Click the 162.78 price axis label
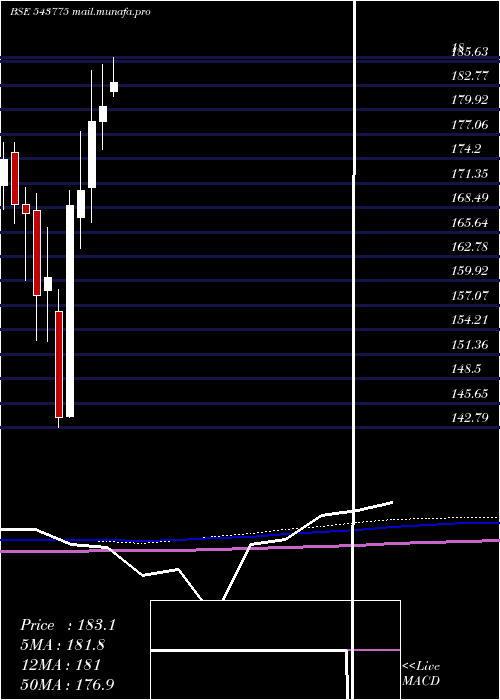The image size is (500, 700). click(x=470, y=246)
